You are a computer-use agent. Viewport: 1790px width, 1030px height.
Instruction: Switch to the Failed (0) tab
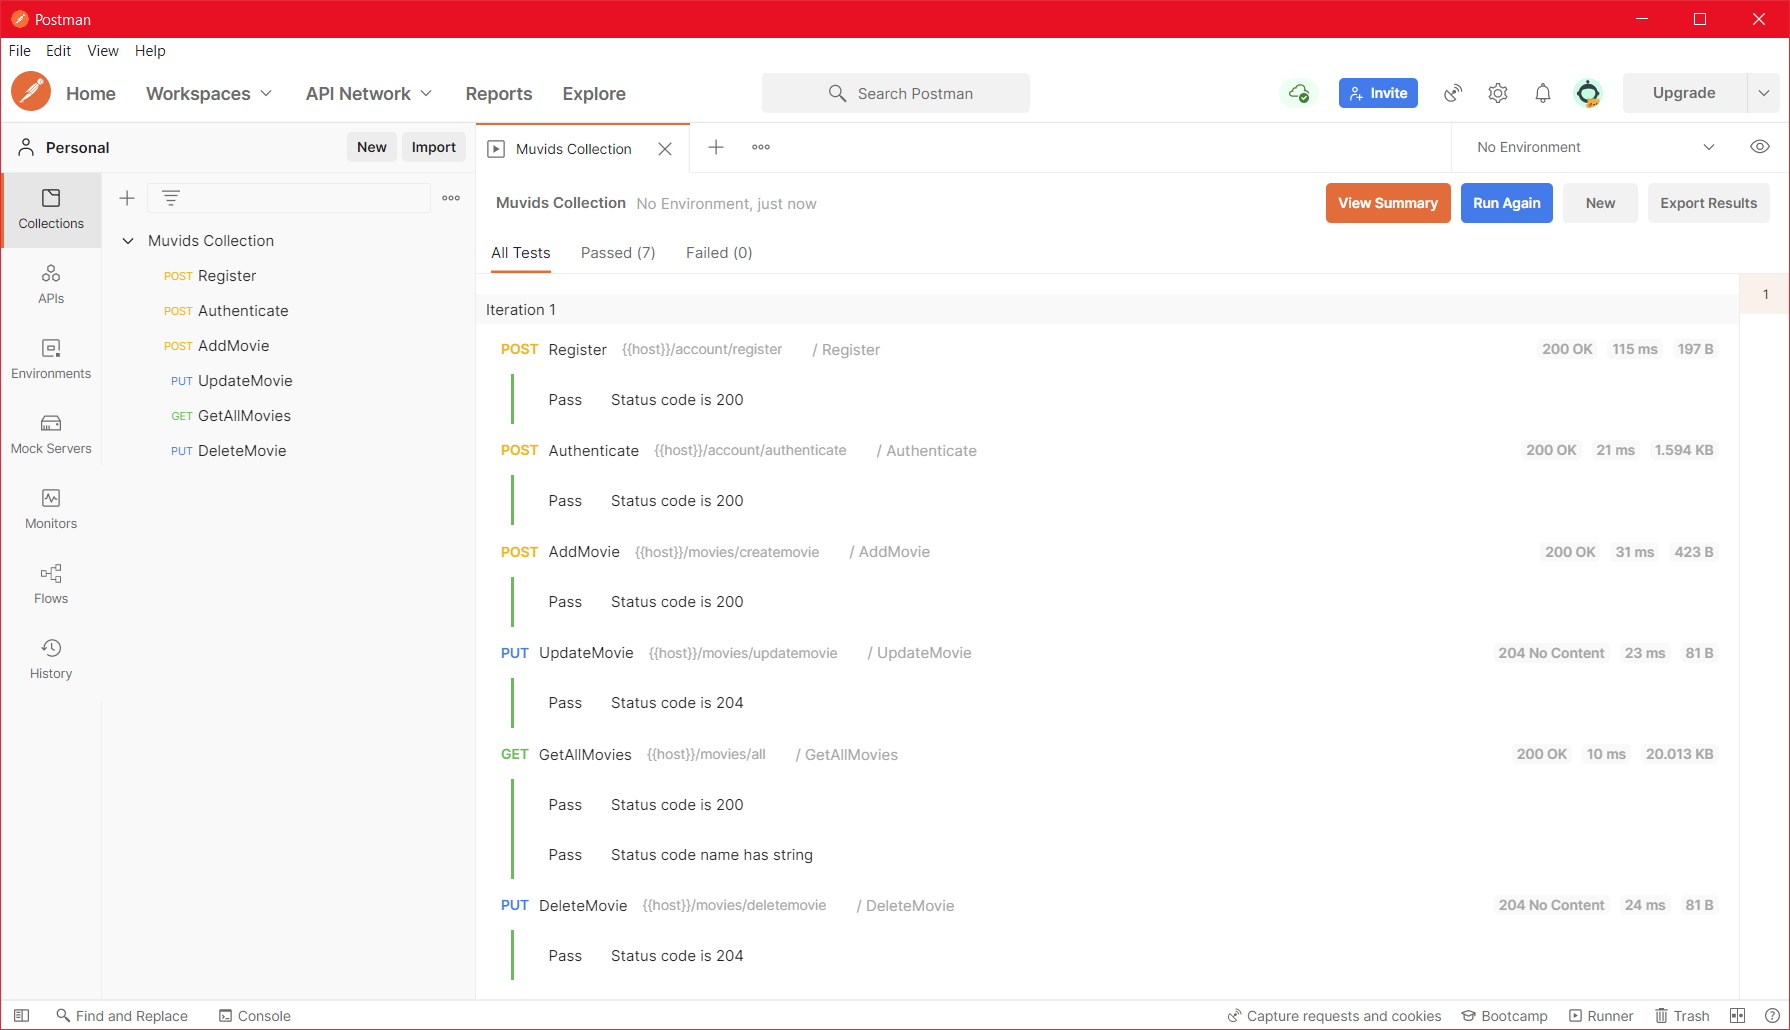coord(719,253)
